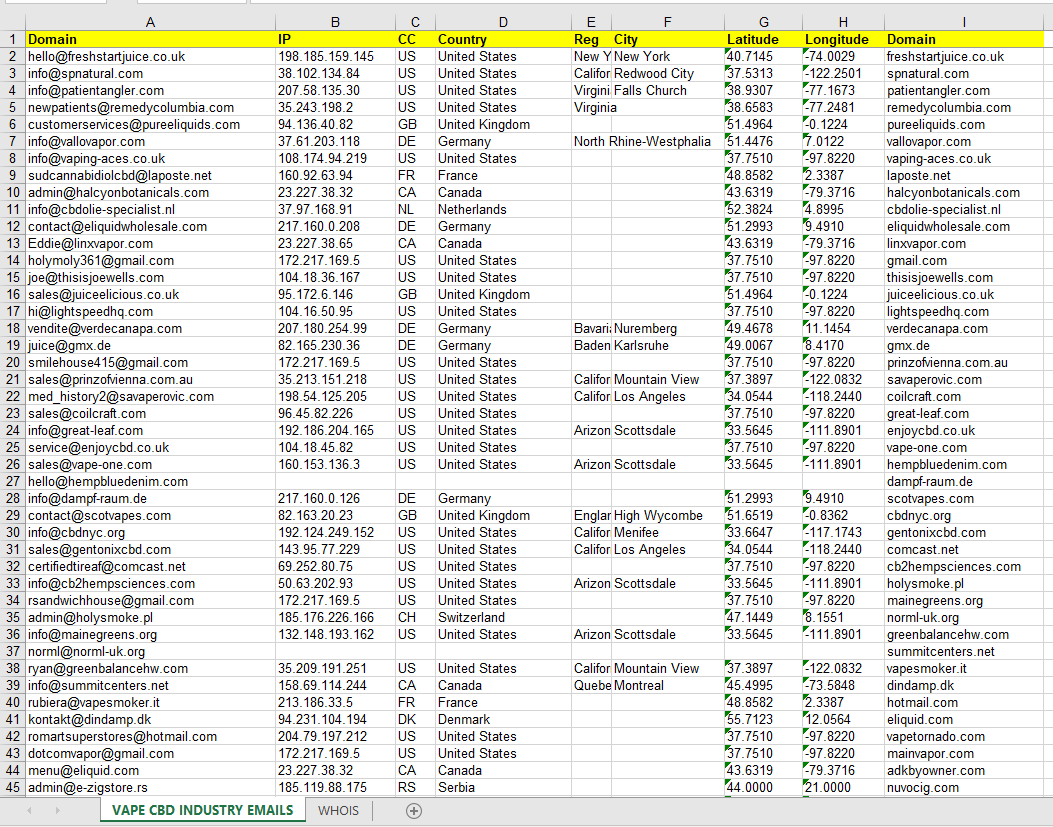Select cell newpatients@remedycolumbia.com
This screenshot has height=827, width=1053.
coord(150,107)
